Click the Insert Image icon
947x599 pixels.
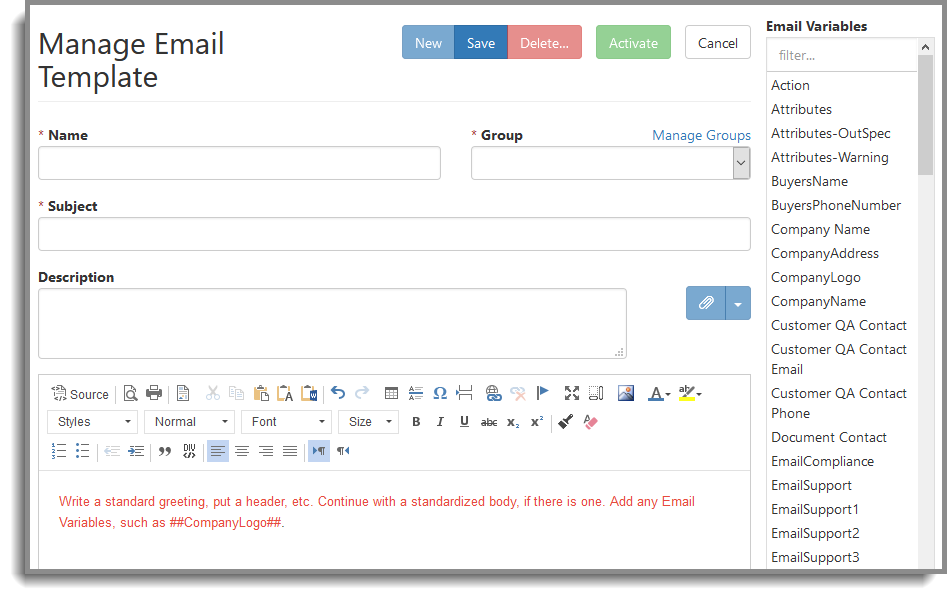(626, 394)
